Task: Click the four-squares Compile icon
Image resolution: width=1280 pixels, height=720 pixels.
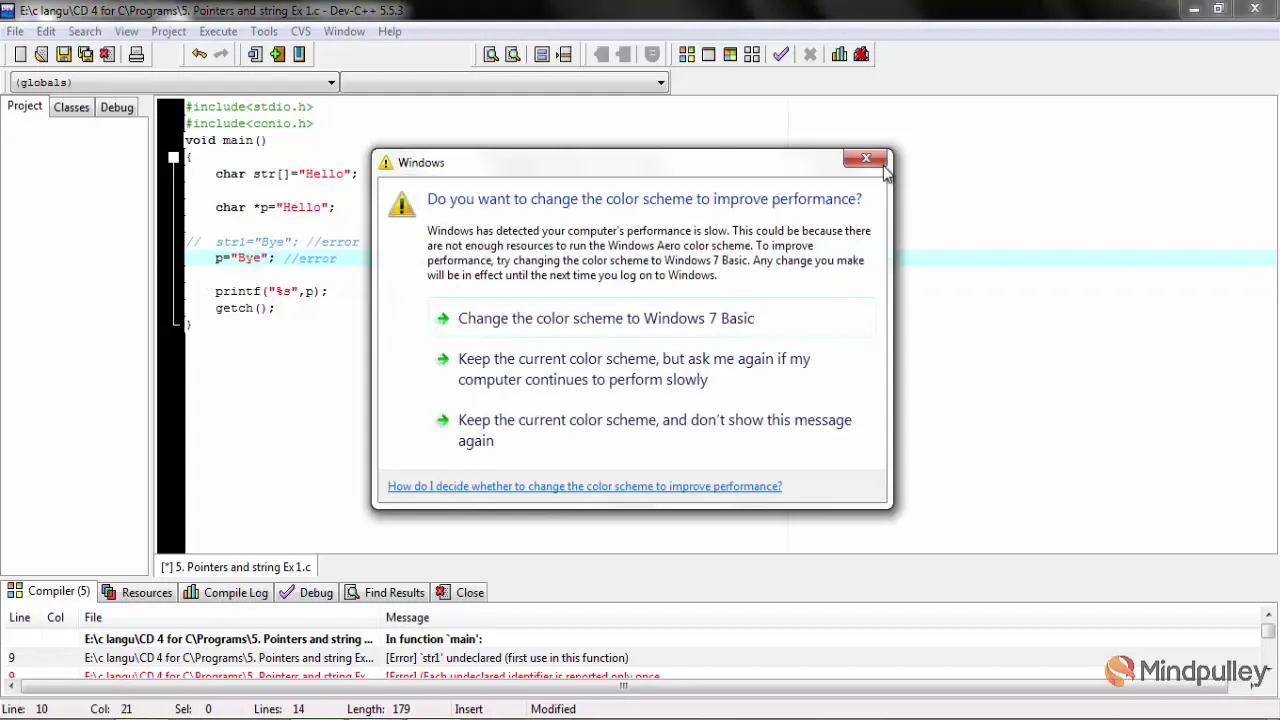Action: [x=687, y=54]
